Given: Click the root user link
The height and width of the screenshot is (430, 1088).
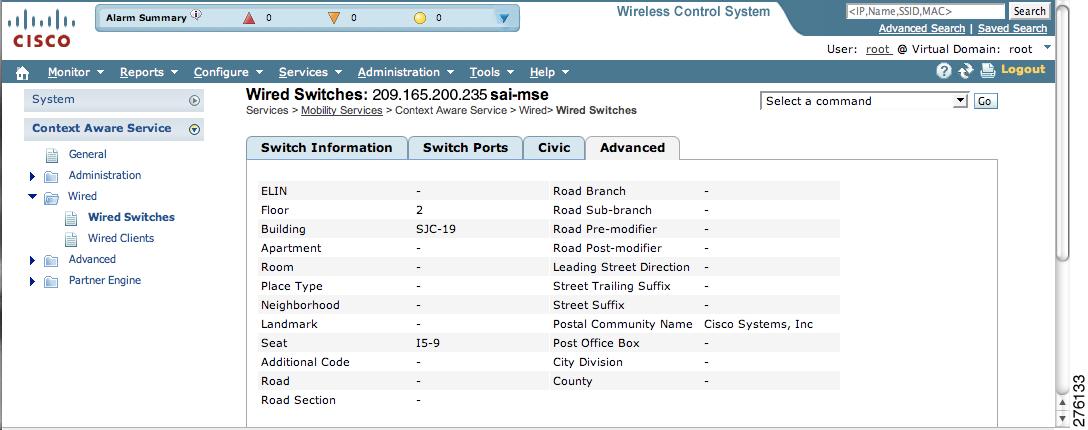Looking at the screenshot, I should pyautogui.click(x=878, y=49).
